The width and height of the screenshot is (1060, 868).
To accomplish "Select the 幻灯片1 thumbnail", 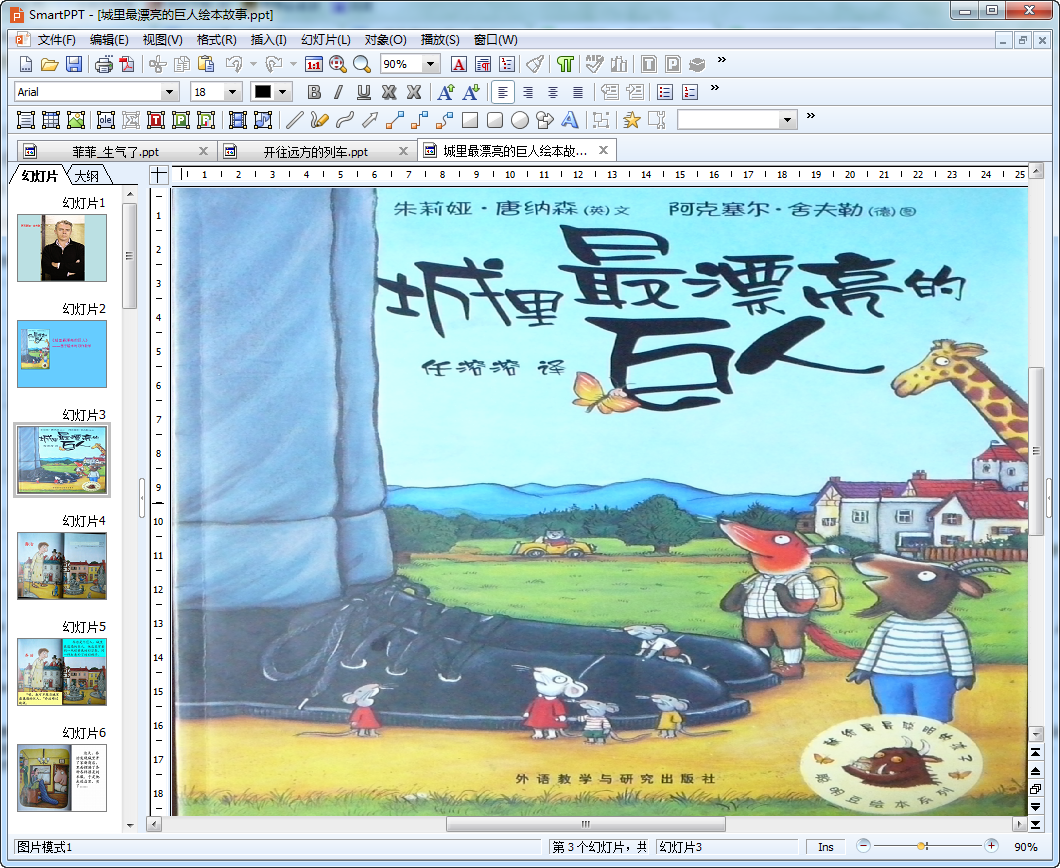I will [x=62, y=248].
